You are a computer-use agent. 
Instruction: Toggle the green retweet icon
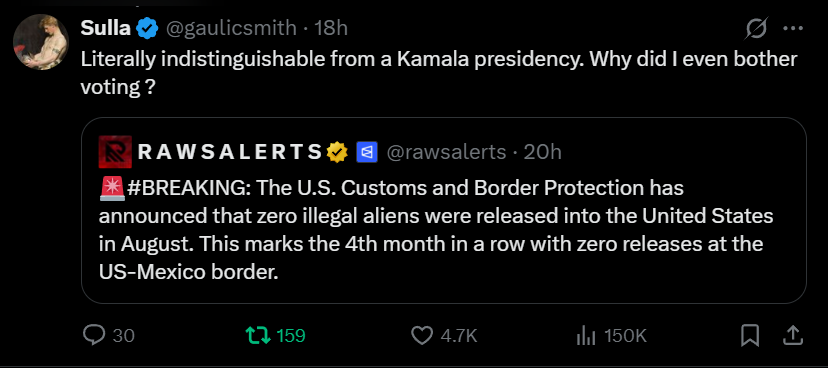pos(259,335)
